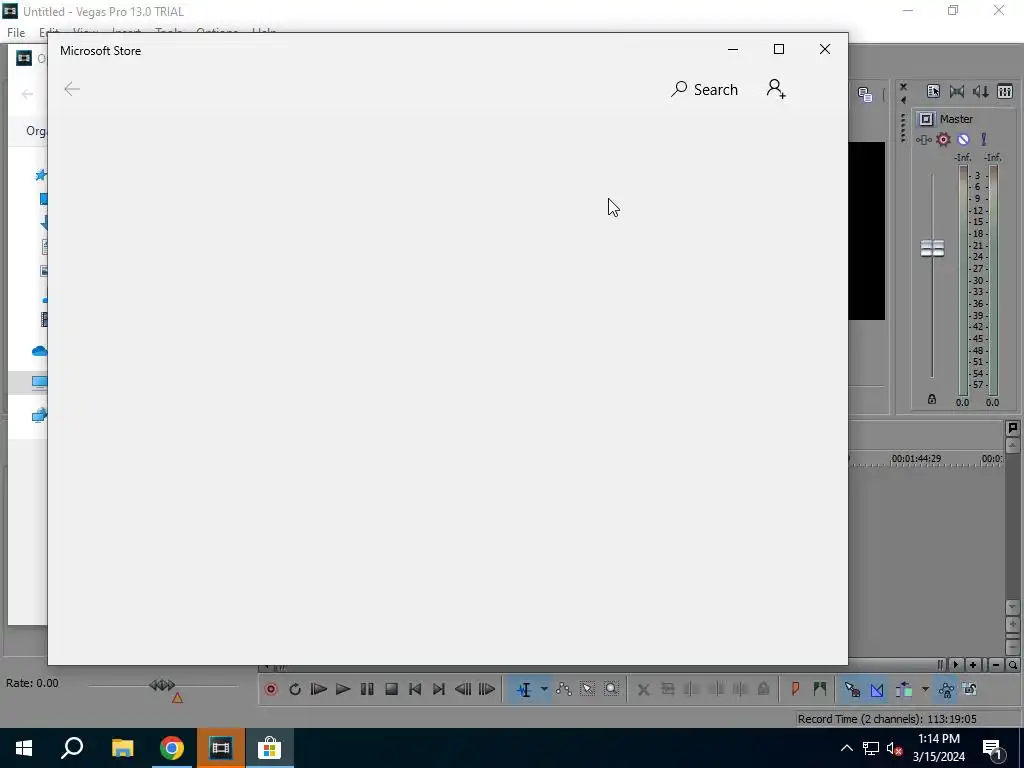Close the Master Bus docked window
The height and width of the screenshot is (768, 1024).
903,86
